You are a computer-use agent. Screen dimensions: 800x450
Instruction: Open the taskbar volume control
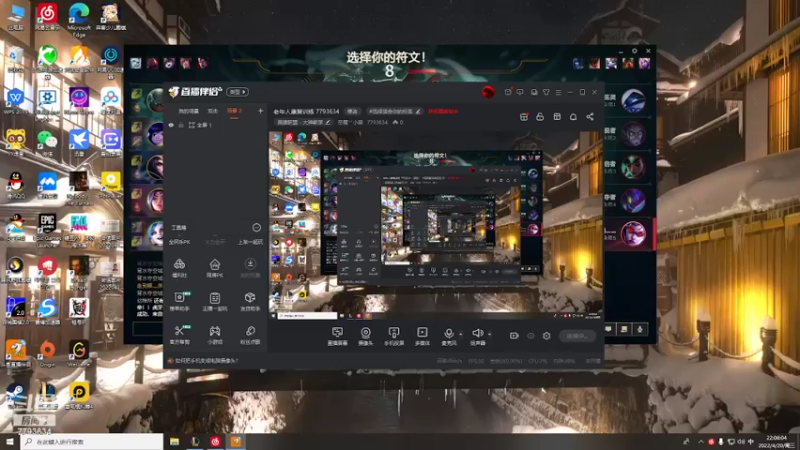[x=741, y=441]
